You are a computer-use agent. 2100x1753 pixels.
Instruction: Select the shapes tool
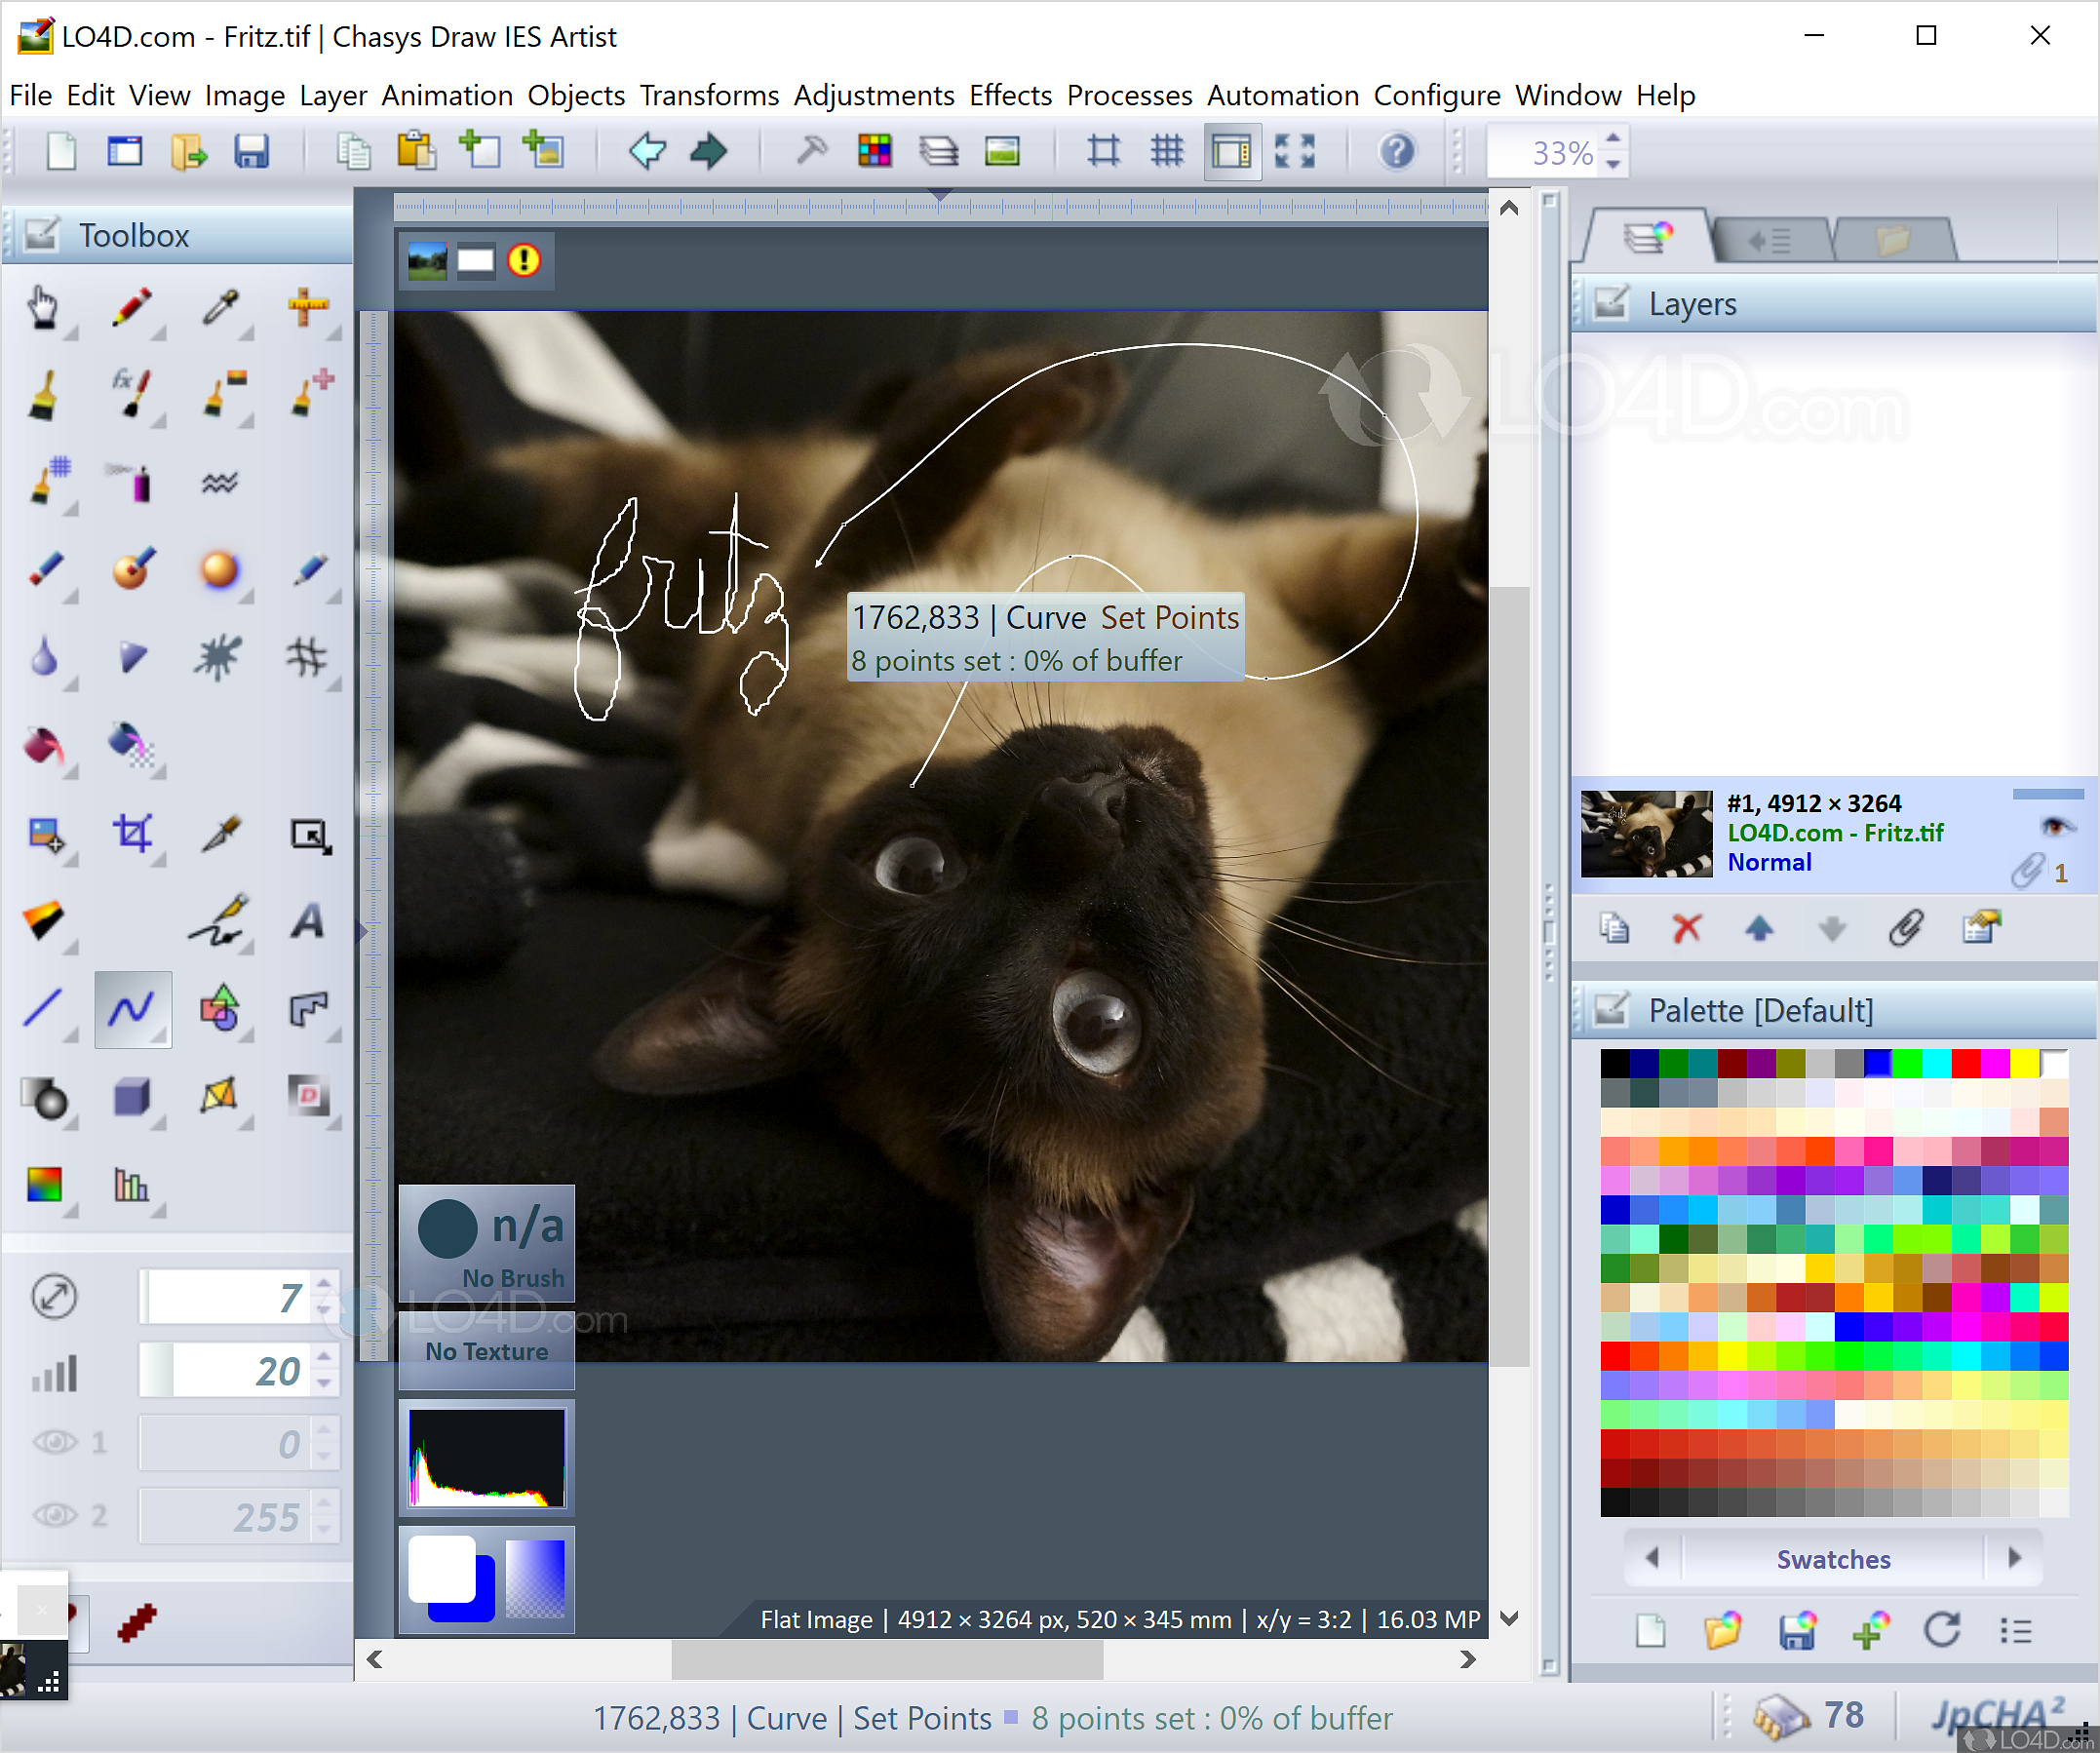coord(220,1009)
